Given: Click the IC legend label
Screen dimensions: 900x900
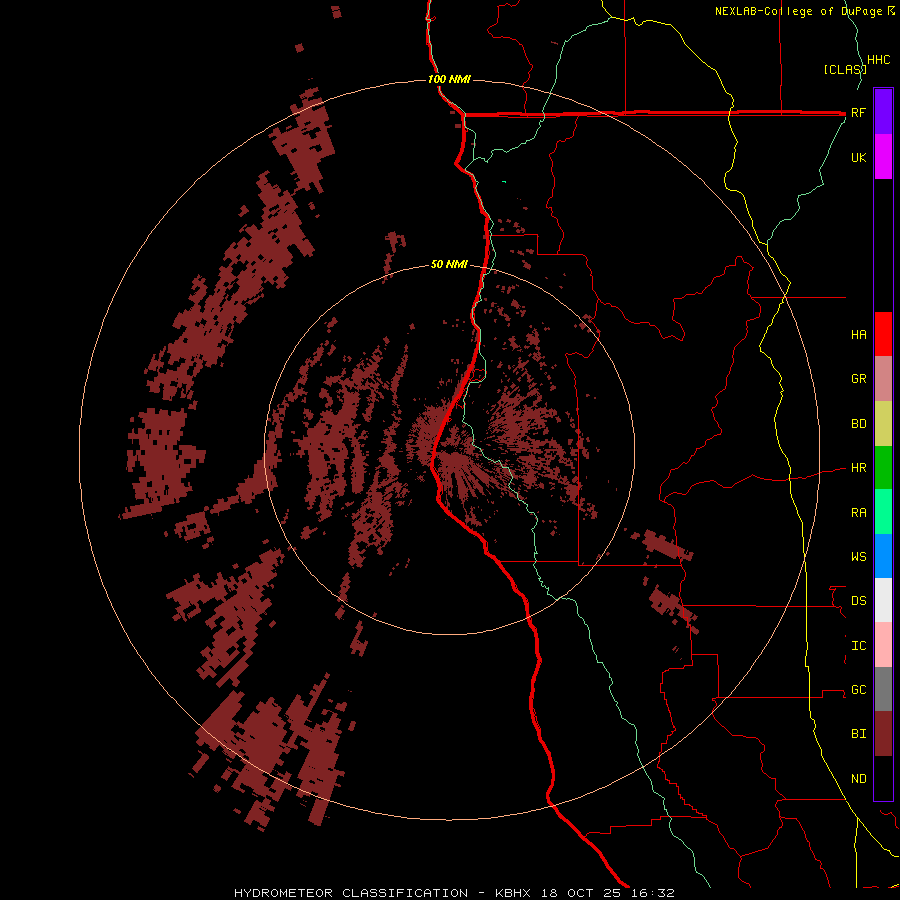Looking at the screenshot, I should [x=859, y=645].
